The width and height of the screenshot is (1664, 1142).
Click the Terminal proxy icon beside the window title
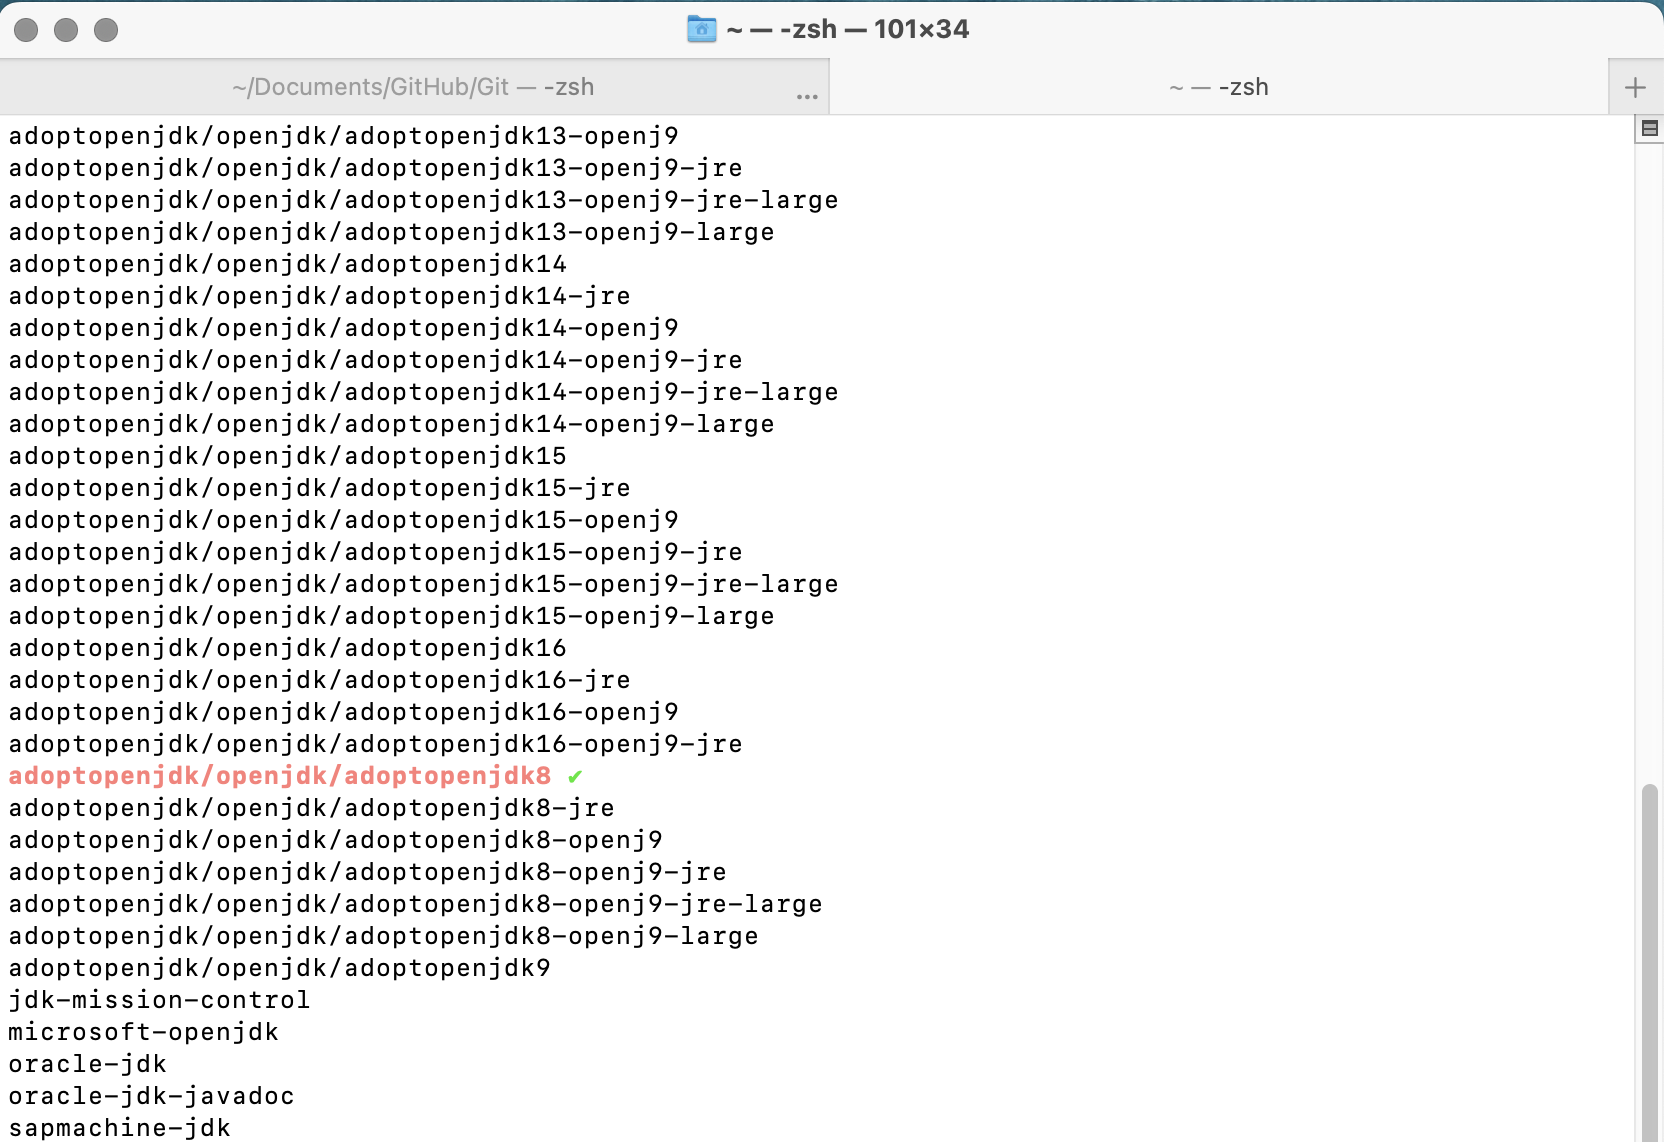pyautogui.click(x=702, y=29)
